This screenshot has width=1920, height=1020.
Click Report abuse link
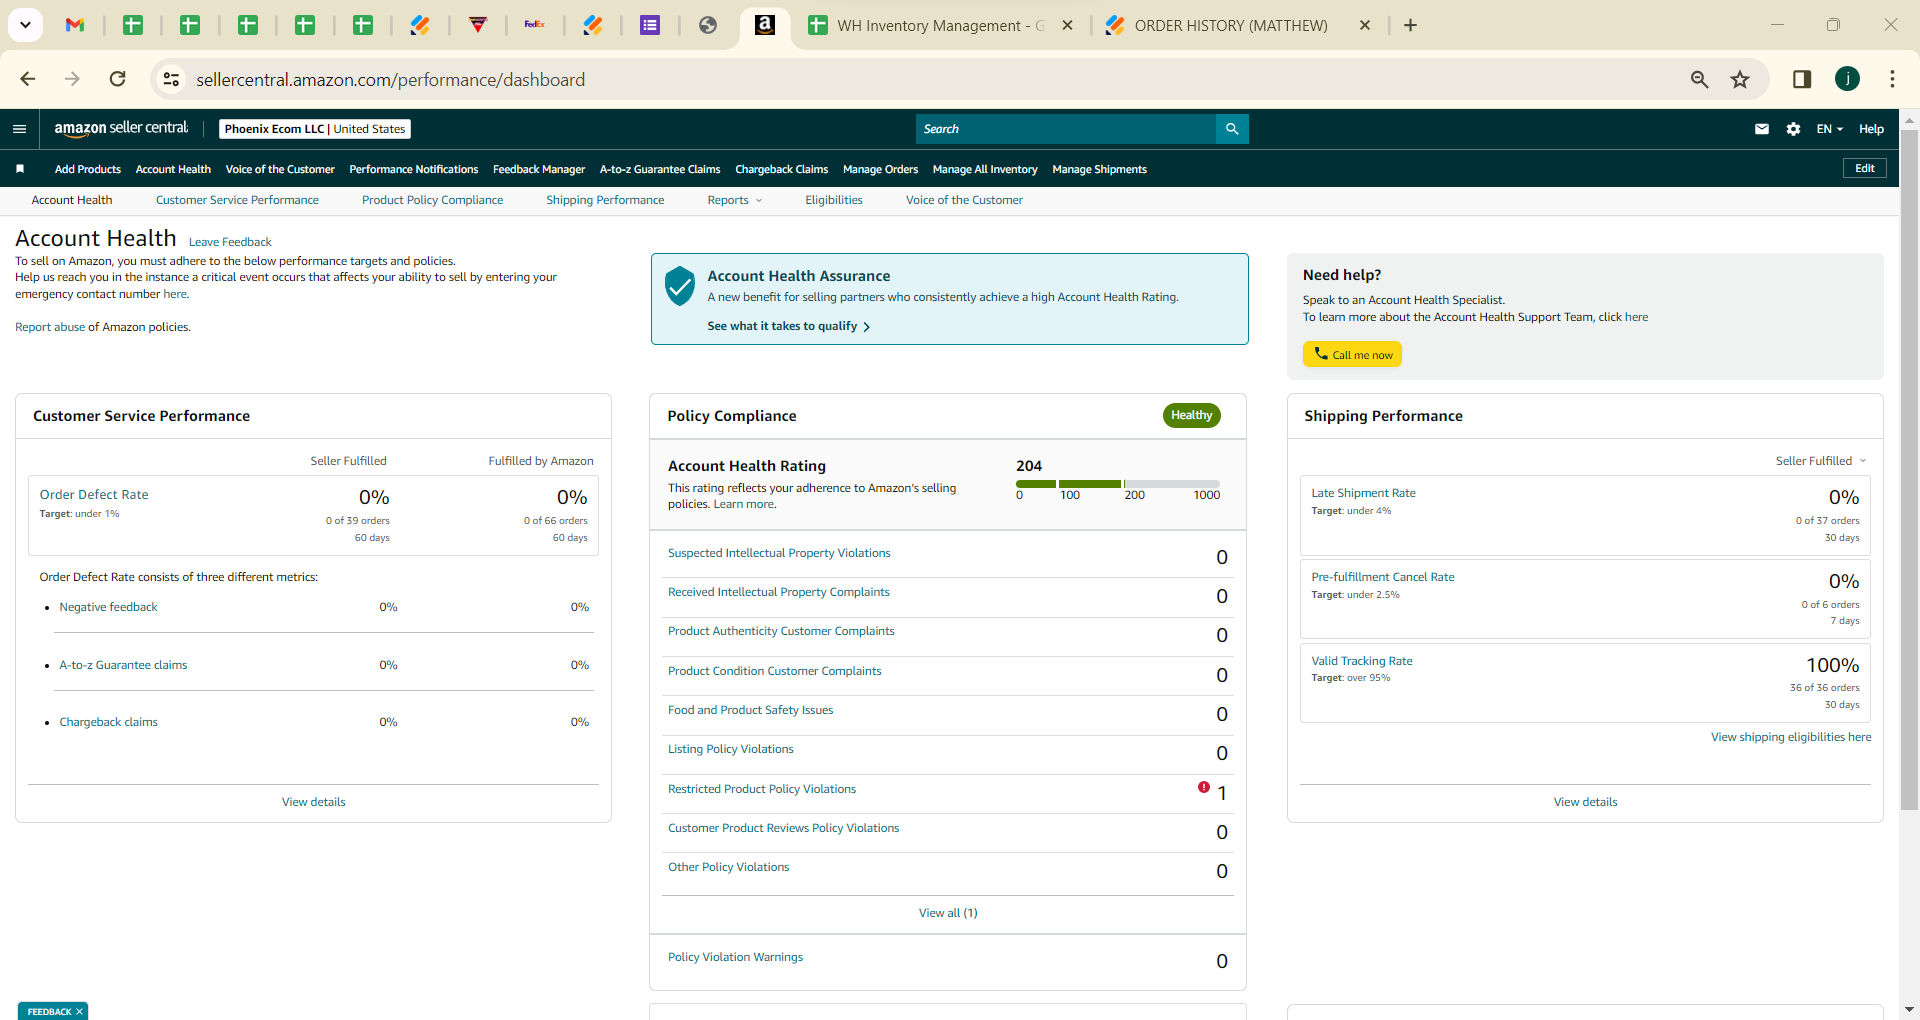[x=50, y=327]
